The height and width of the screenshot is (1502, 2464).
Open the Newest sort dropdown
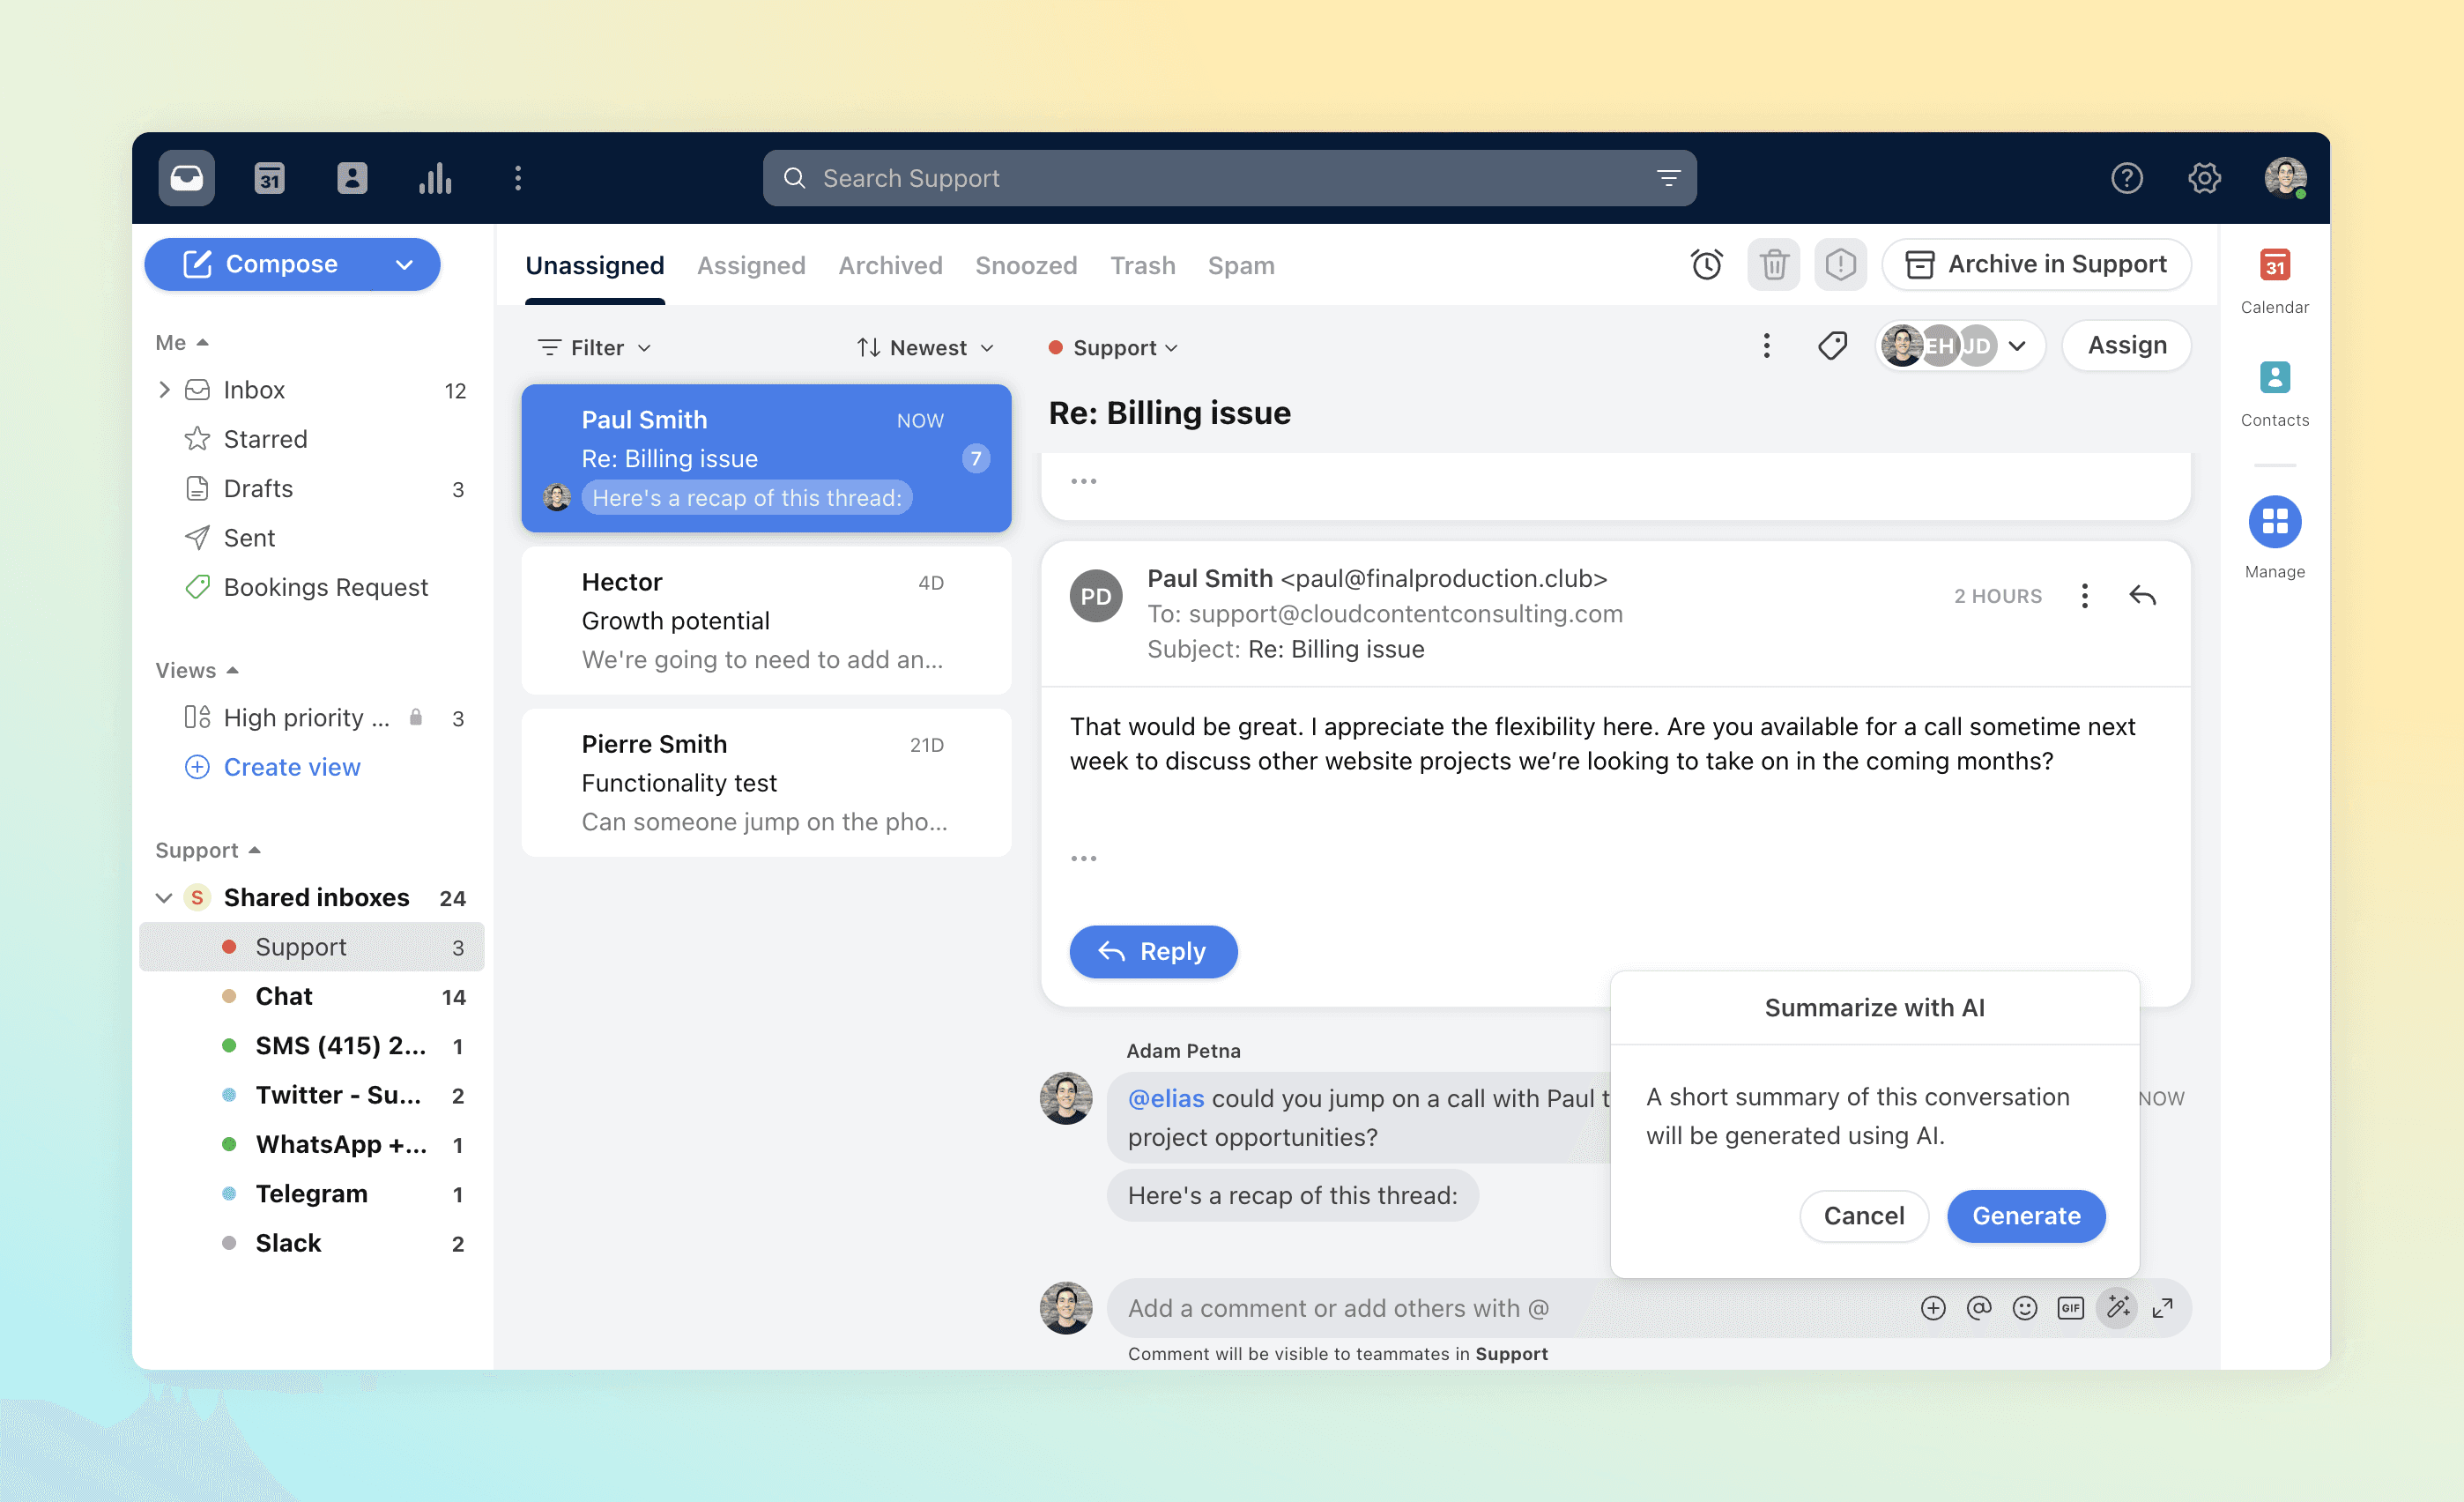(925, 347)
